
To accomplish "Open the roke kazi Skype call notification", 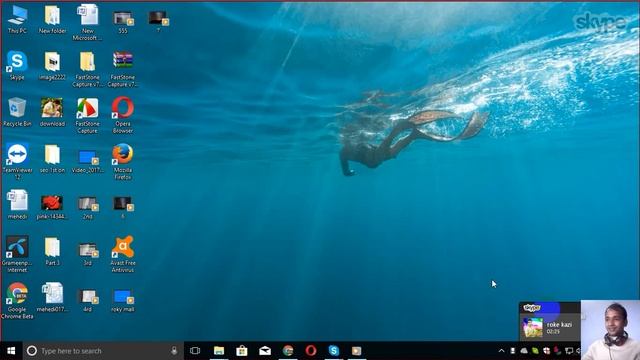I will tap(549, 322).
